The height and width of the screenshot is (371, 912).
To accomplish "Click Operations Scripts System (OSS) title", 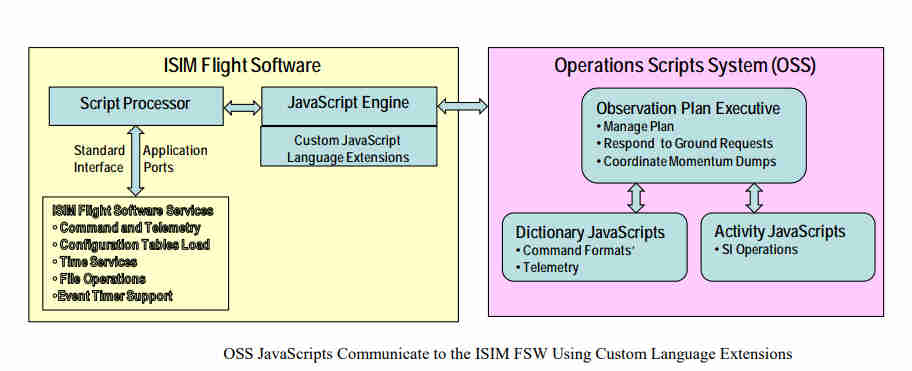I will click(x=685, y=66).
